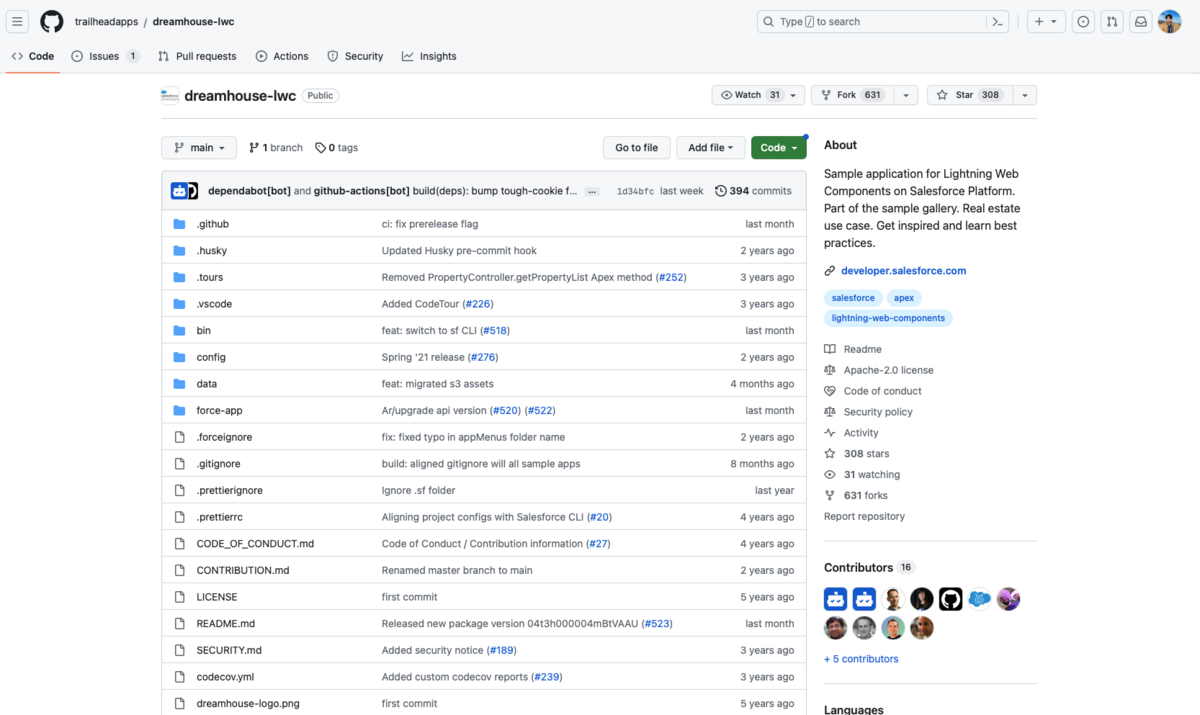The width and height of the screenshot is (1200, 715).
Task: Open the codecov.yml file
Action: click(x=225, y=677)
